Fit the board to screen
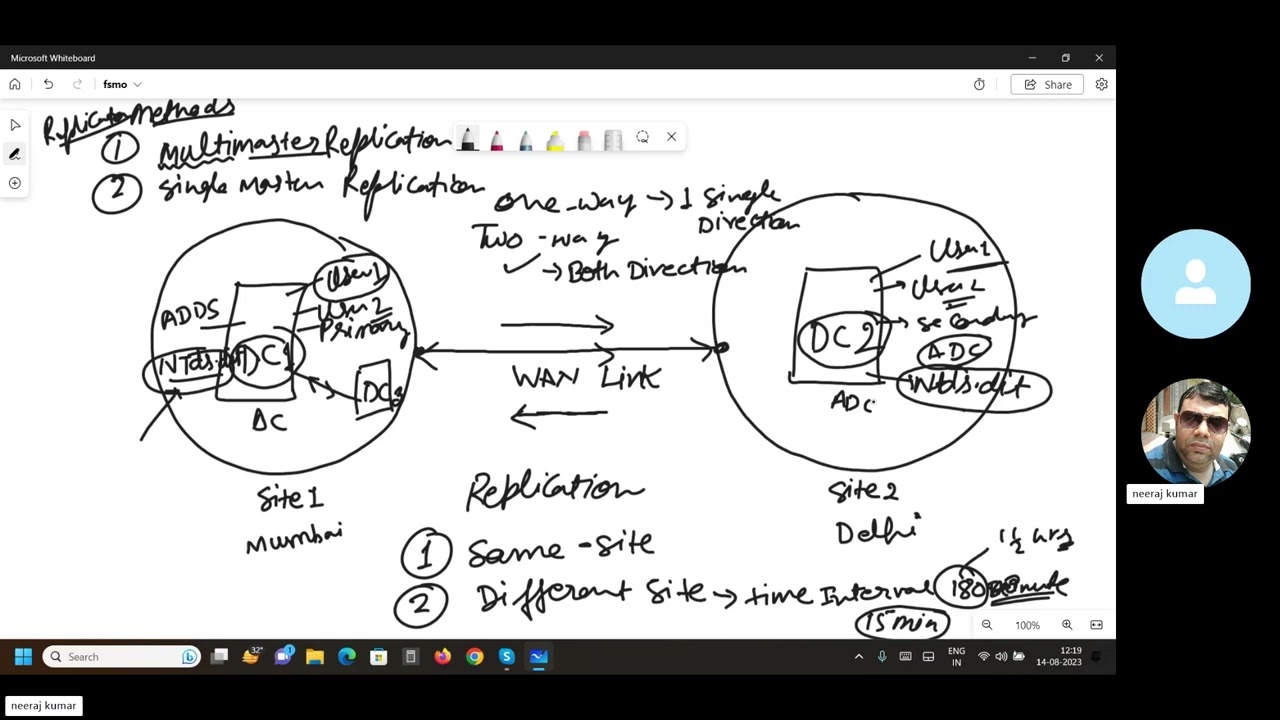The height and width of the screenshot is (720, 1280). click(x=1096, y=625)
